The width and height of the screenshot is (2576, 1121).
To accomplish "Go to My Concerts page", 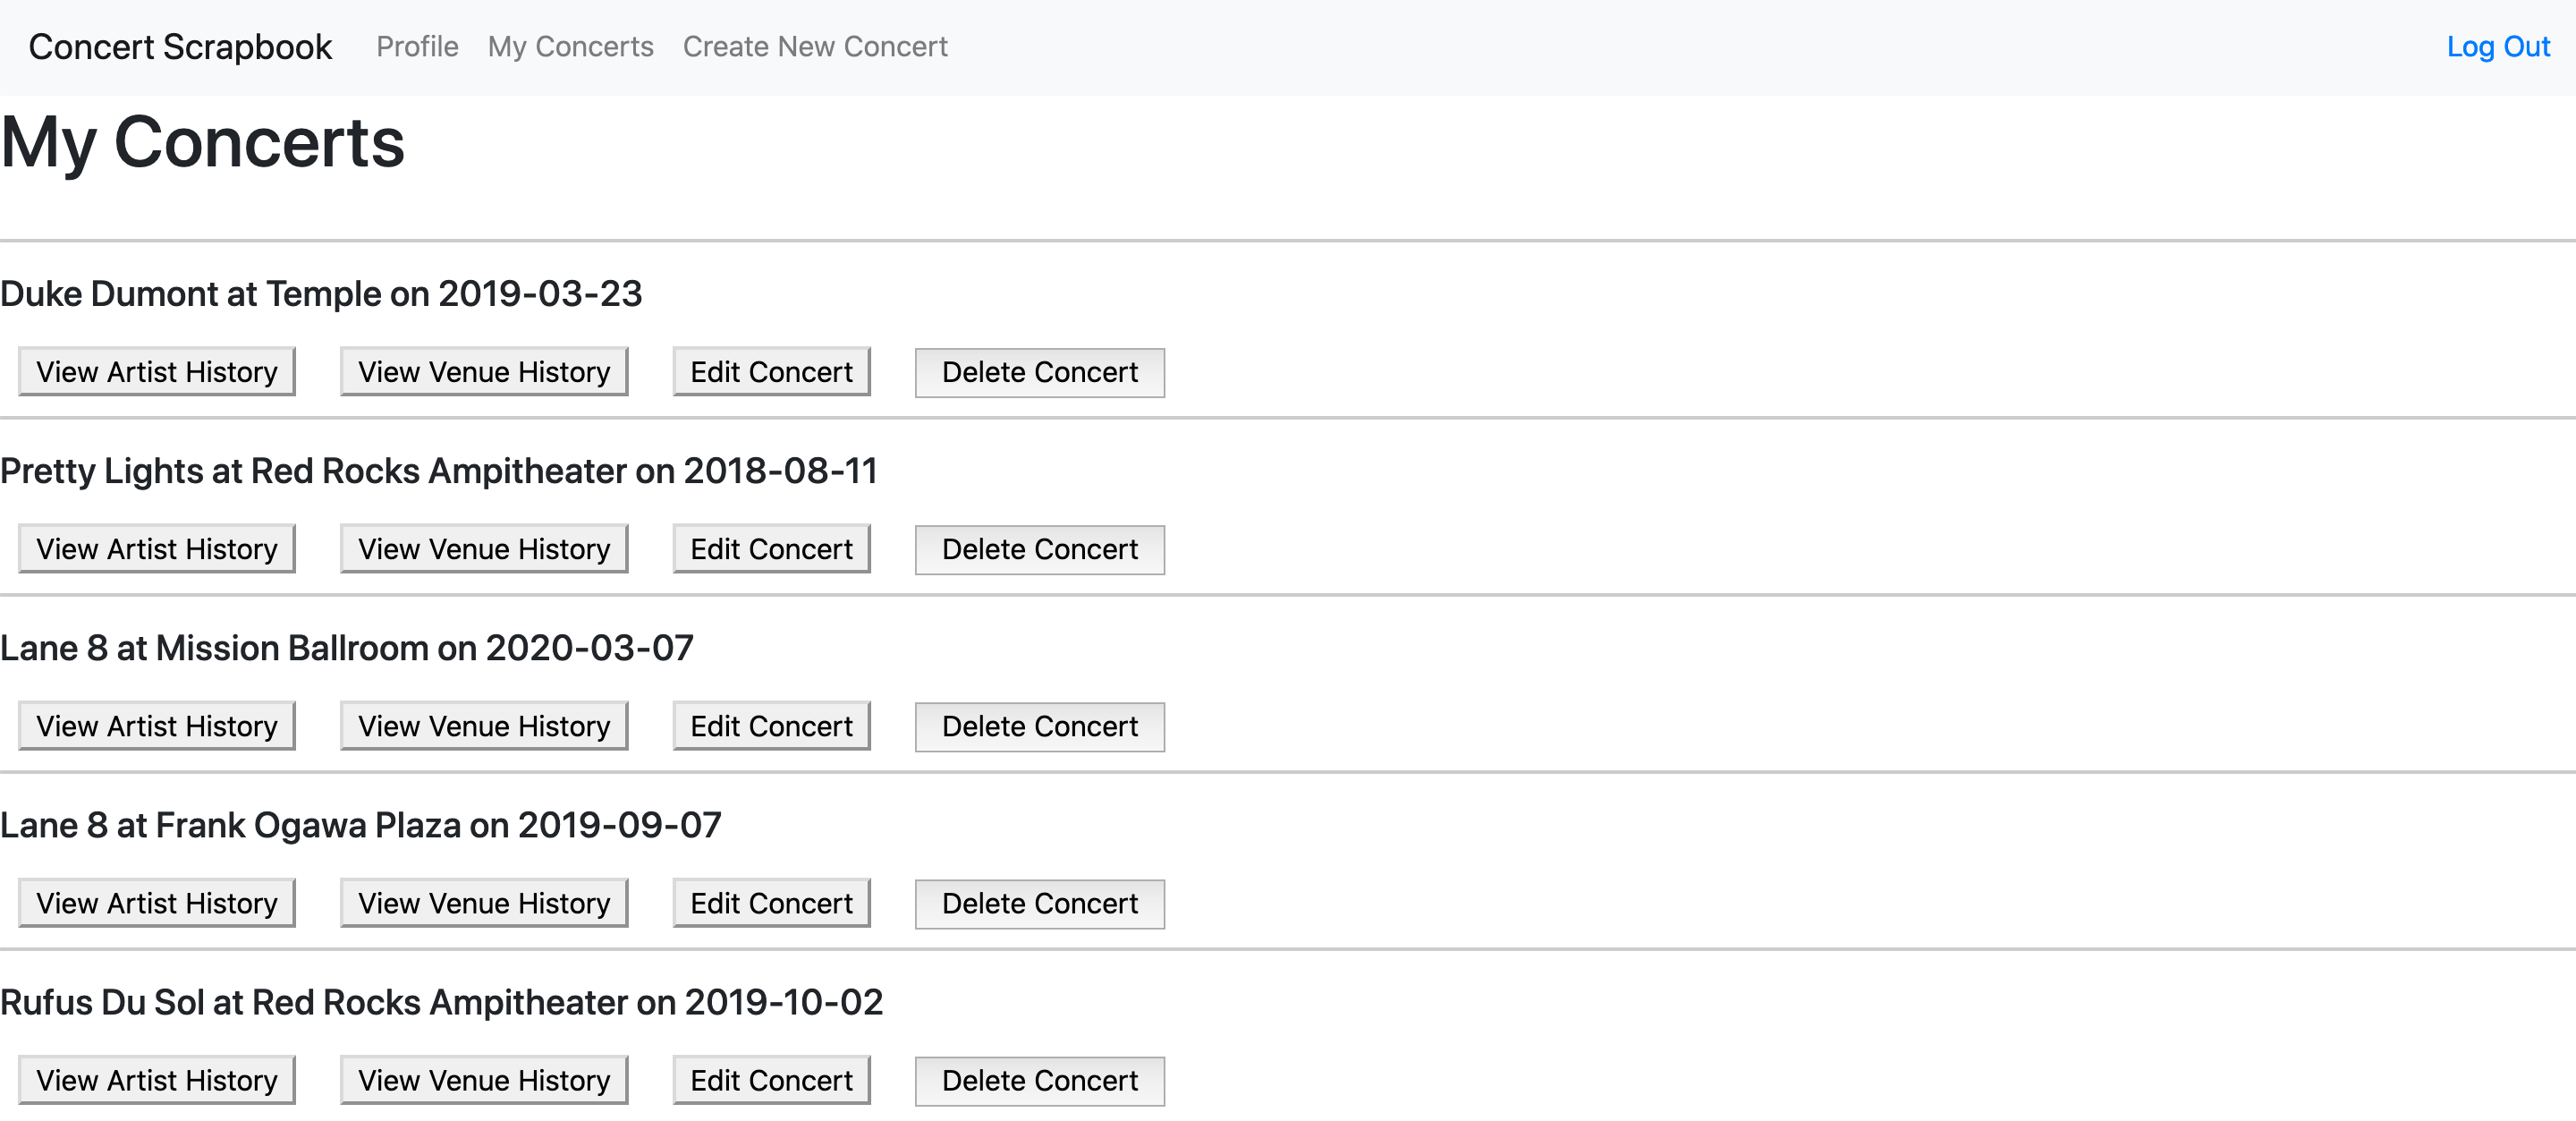I will [570, 47].
